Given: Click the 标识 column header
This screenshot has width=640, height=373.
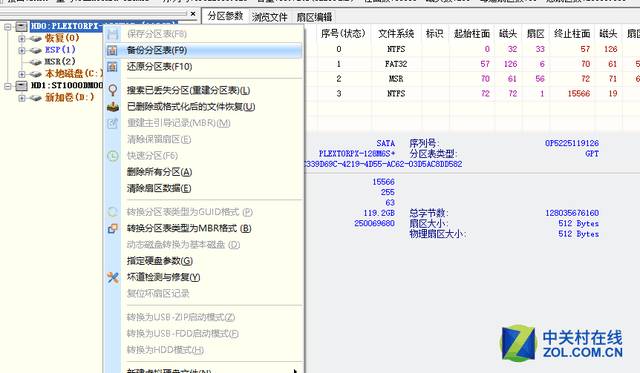Looking at the screenshot, I should (x=435, y=33).
